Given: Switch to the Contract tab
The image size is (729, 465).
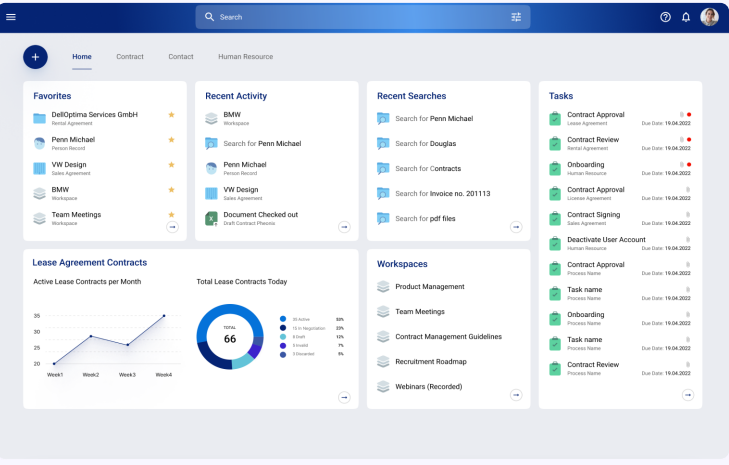Looking at the screenshot, I should (x=130, y=57).
